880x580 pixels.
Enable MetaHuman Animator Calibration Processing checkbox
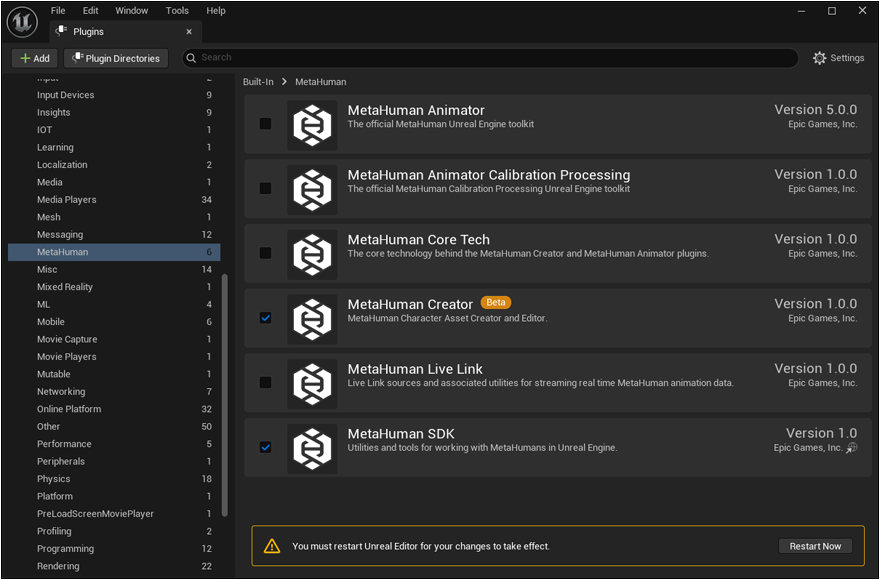click(265, 188)
